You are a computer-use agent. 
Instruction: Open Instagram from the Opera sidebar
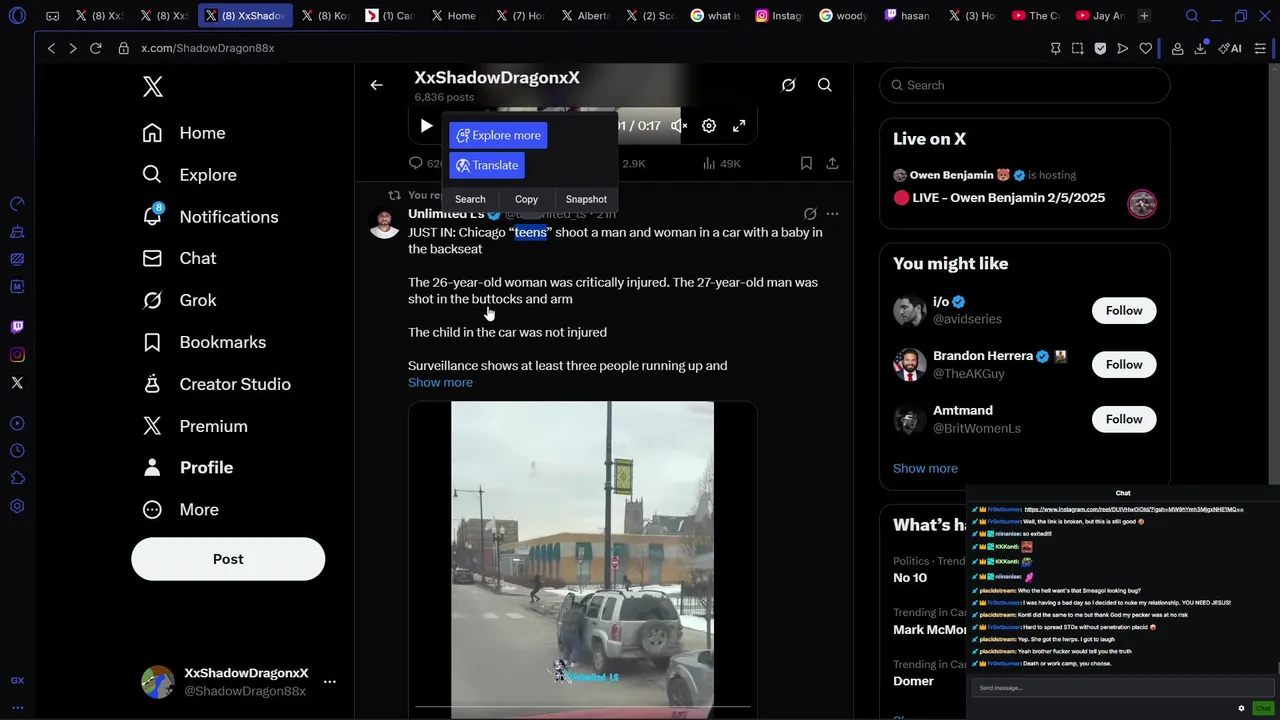pyautogui.click(x=17, y=355)
